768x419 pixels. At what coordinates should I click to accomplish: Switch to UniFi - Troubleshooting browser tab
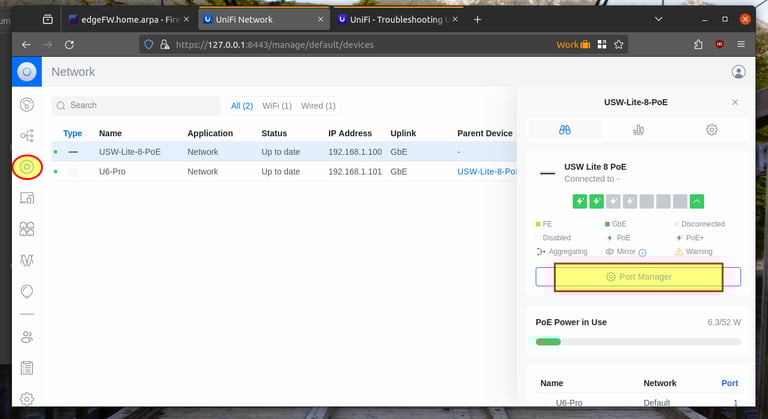(396, 20)
